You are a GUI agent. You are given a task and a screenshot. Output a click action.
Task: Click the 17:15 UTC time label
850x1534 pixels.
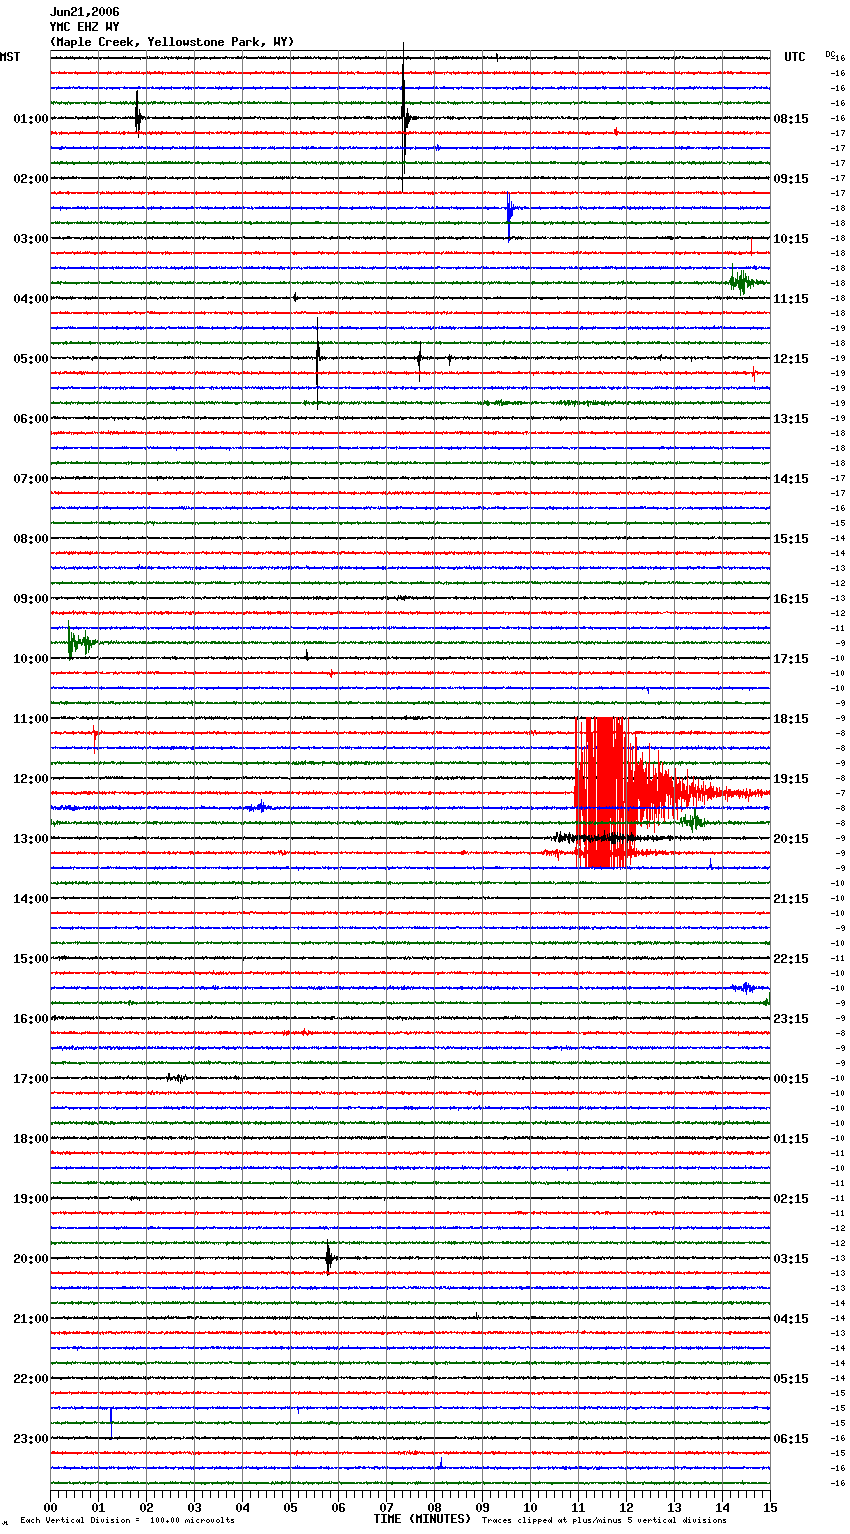pos(791,659)
